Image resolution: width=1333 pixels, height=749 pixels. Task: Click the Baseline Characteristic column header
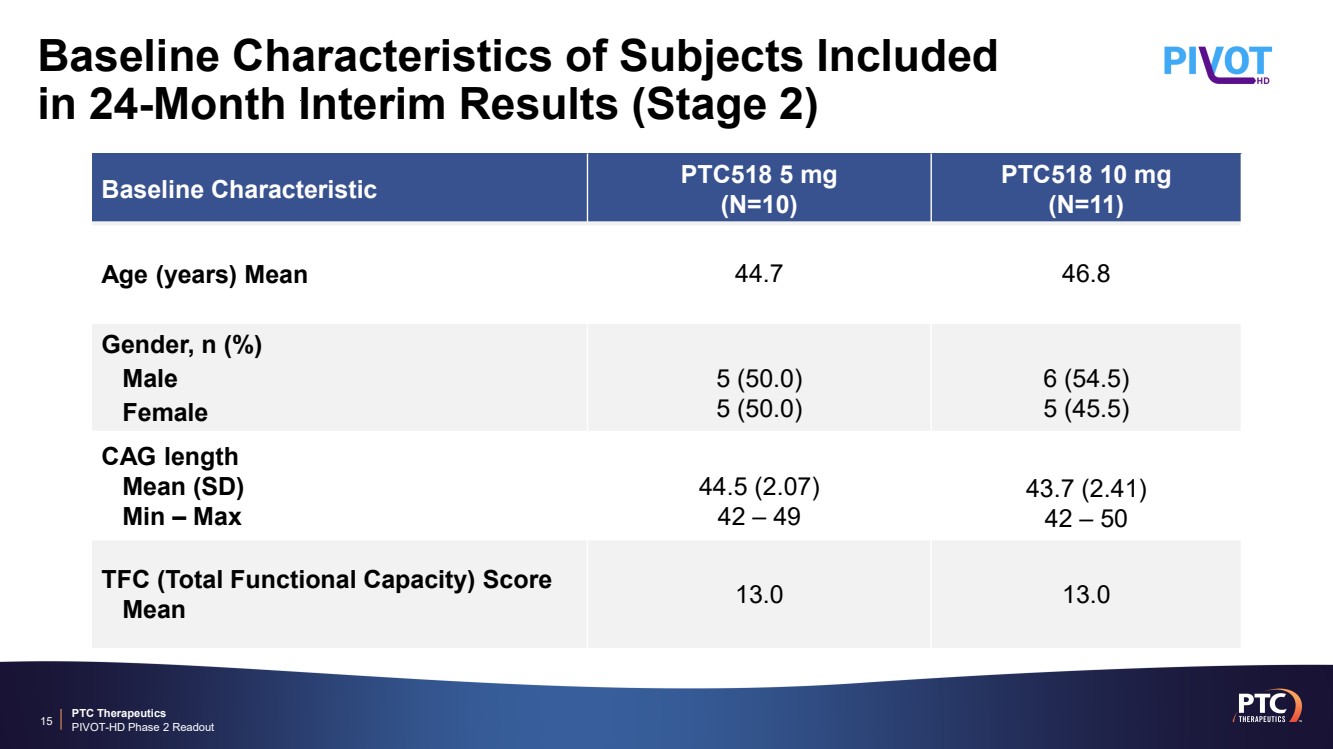pyautogui.click(x=239, y=189)
